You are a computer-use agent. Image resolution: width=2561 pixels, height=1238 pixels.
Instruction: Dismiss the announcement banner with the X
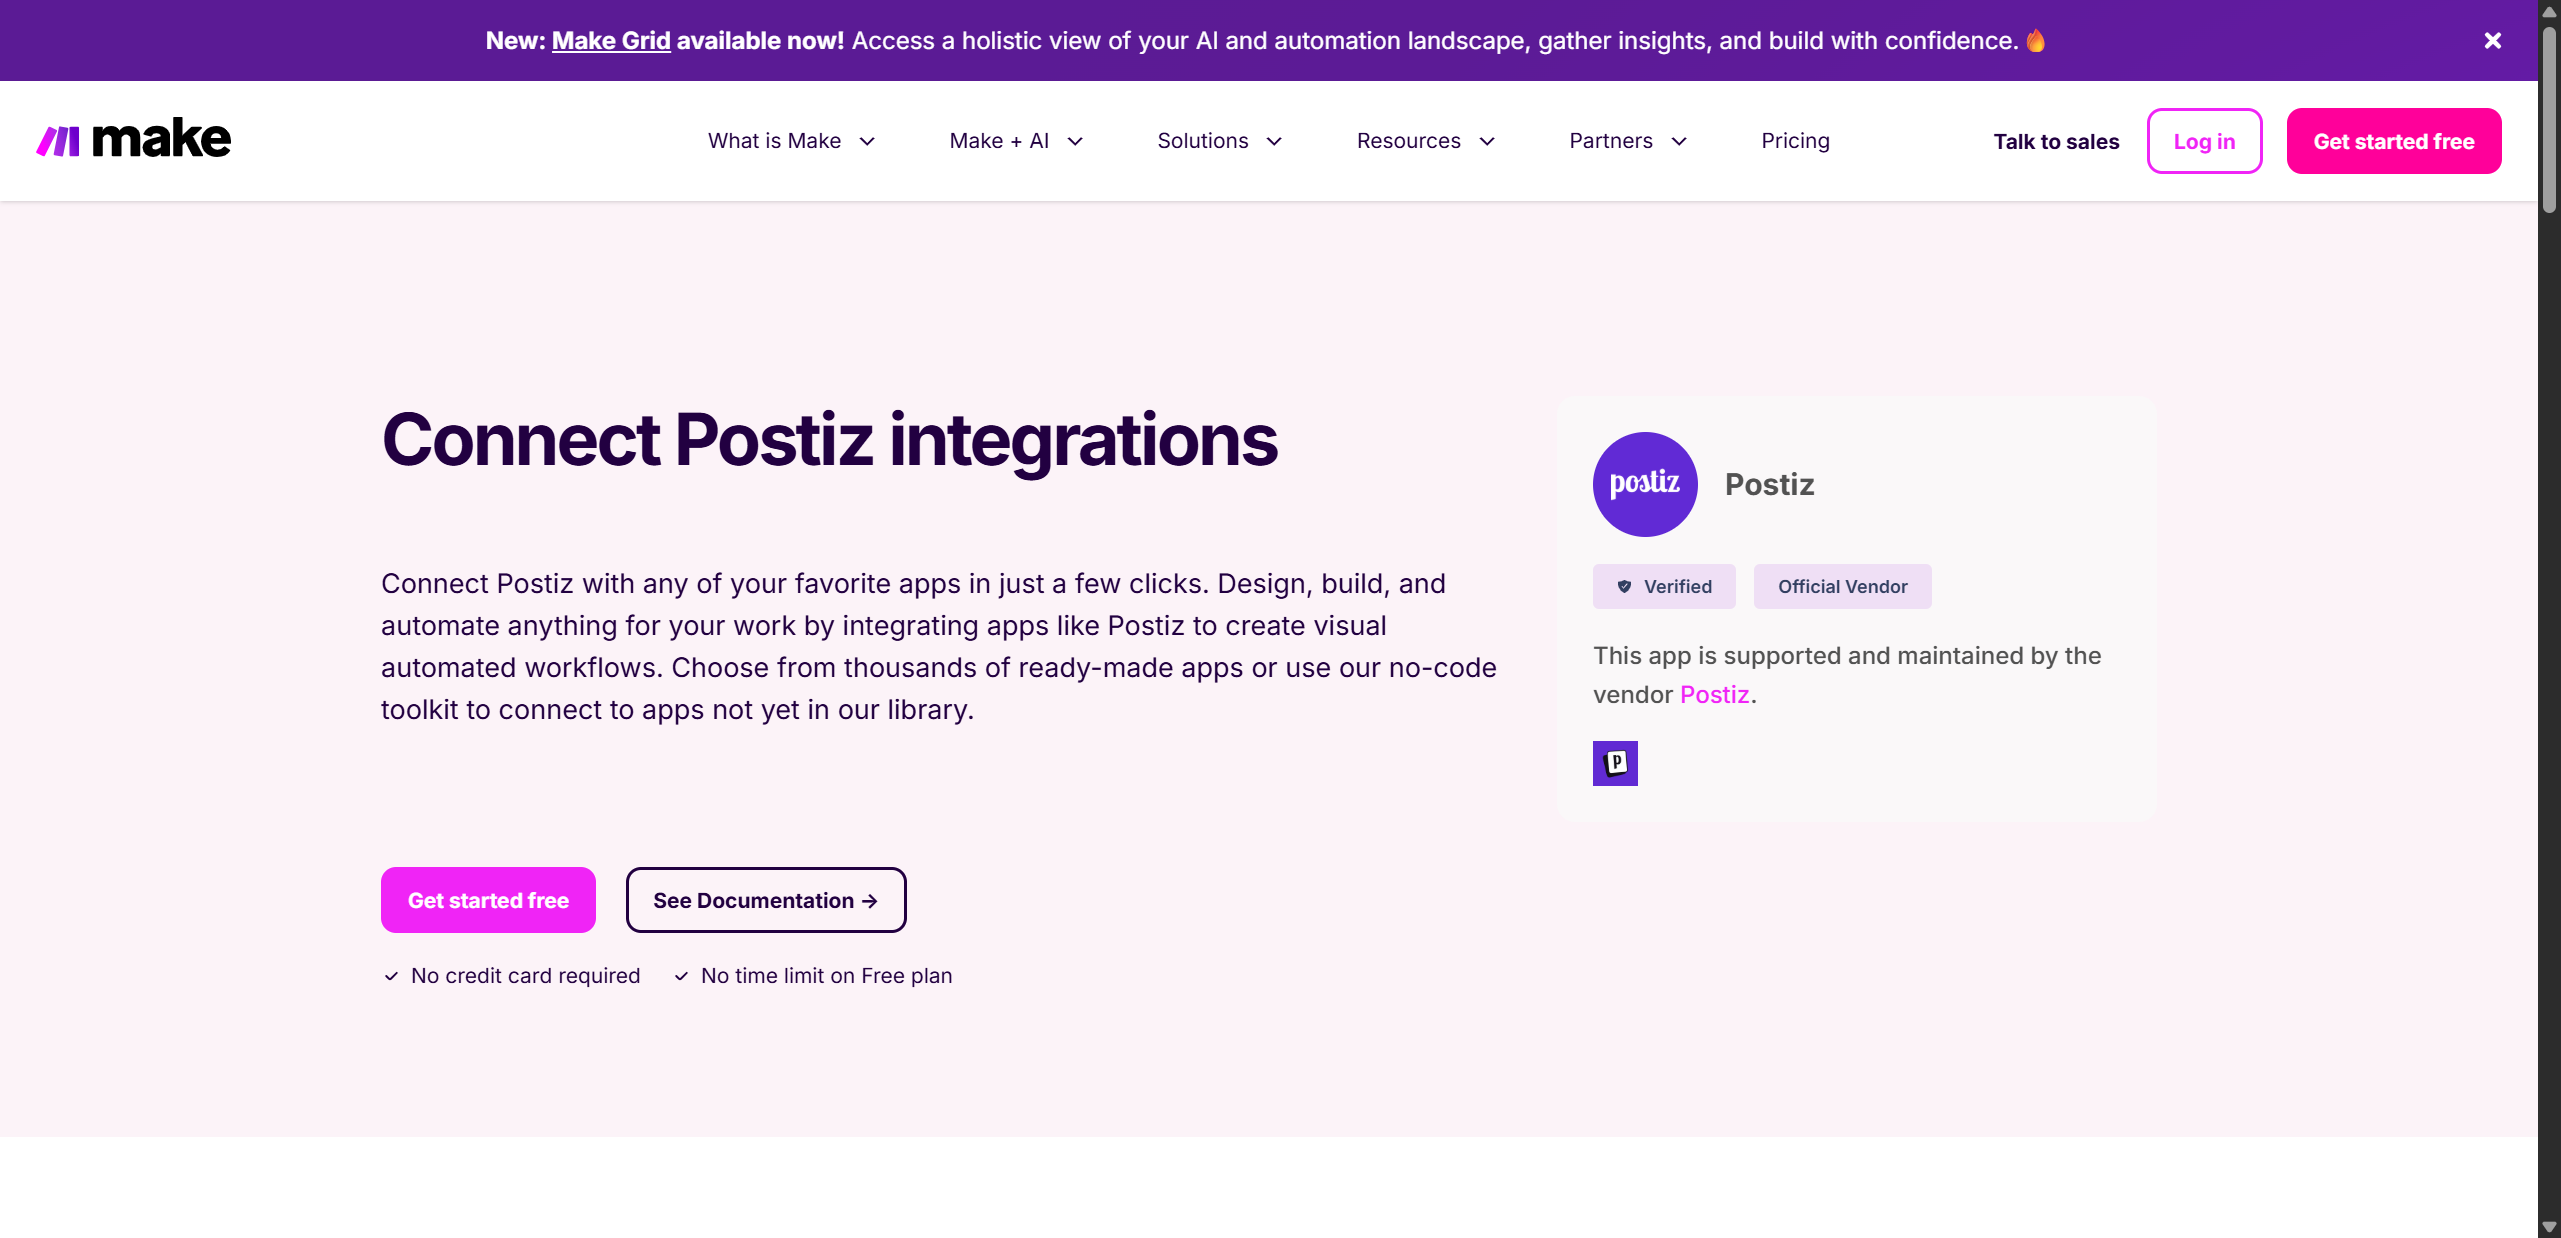[x=2492, y=41]
